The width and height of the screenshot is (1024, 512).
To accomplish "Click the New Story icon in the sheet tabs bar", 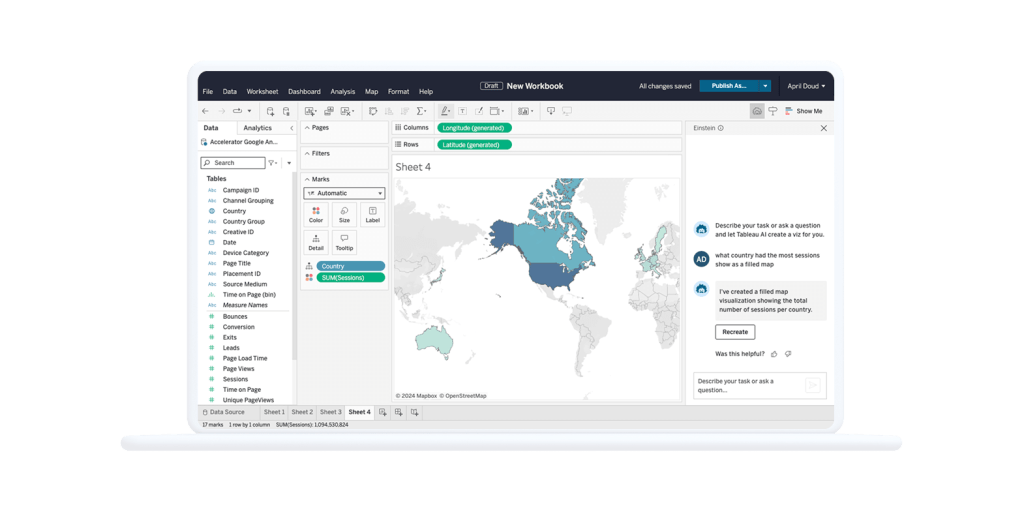I will (415, 412).
